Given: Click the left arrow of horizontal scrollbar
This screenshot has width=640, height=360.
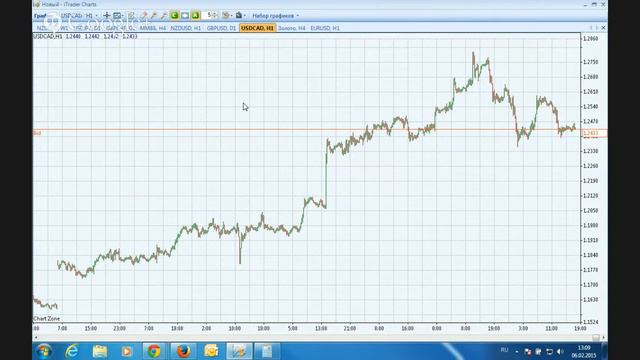Looking at the screenshot, I should coord(36,337).
